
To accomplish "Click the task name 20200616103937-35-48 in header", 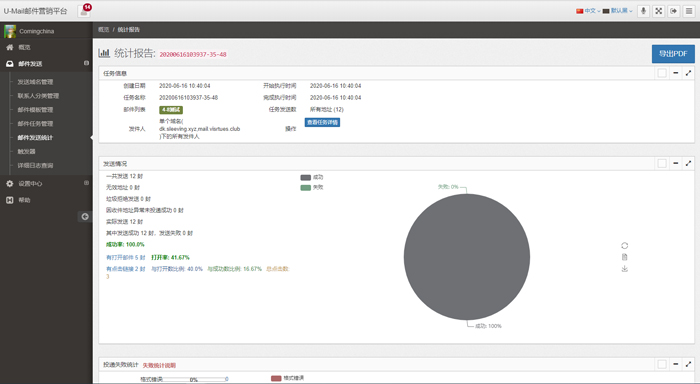I will (x=193, y=54).
